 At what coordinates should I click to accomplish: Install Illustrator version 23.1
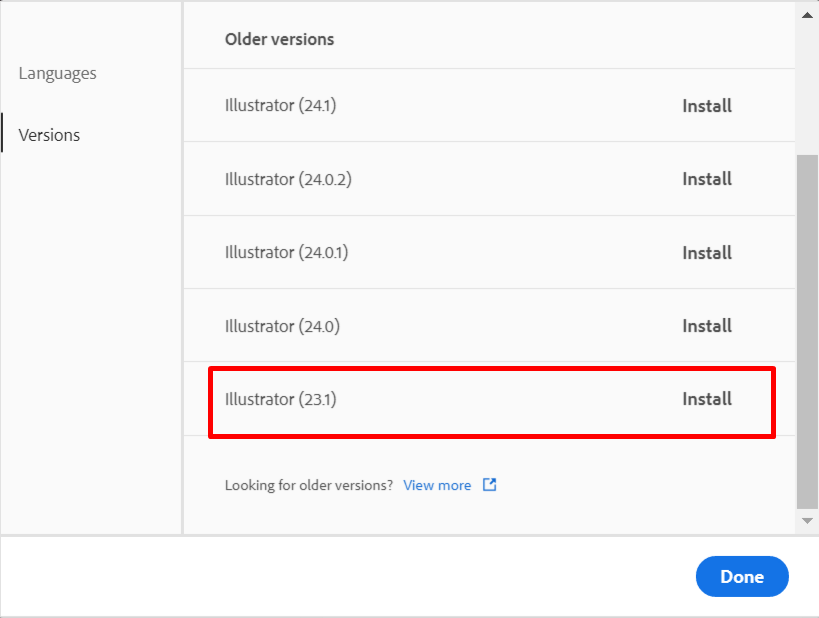707,399
